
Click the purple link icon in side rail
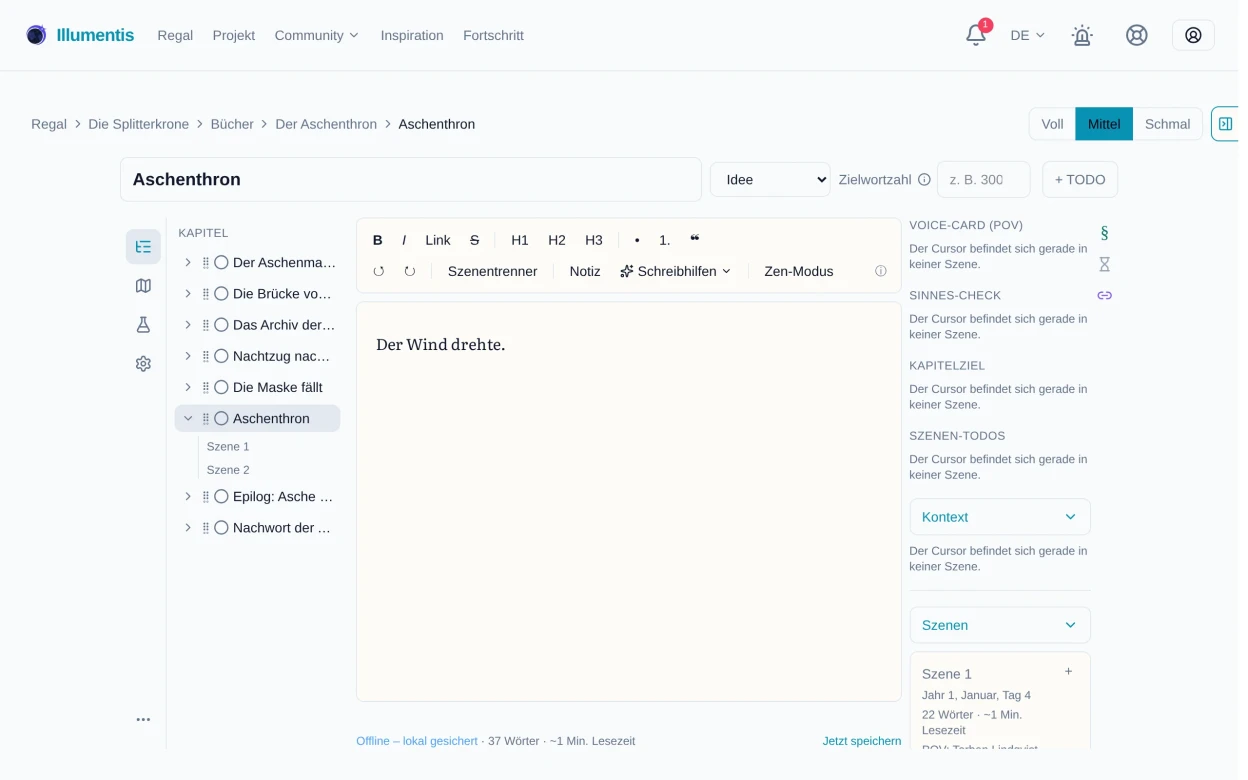1104,295
